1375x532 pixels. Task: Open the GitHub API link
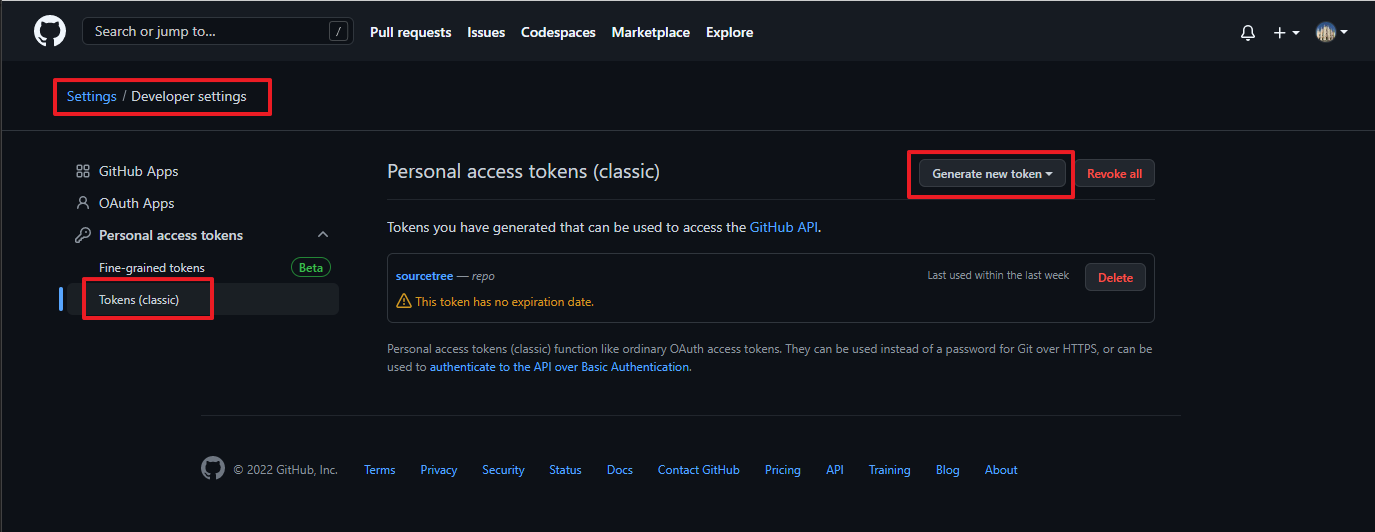(785, 227)
